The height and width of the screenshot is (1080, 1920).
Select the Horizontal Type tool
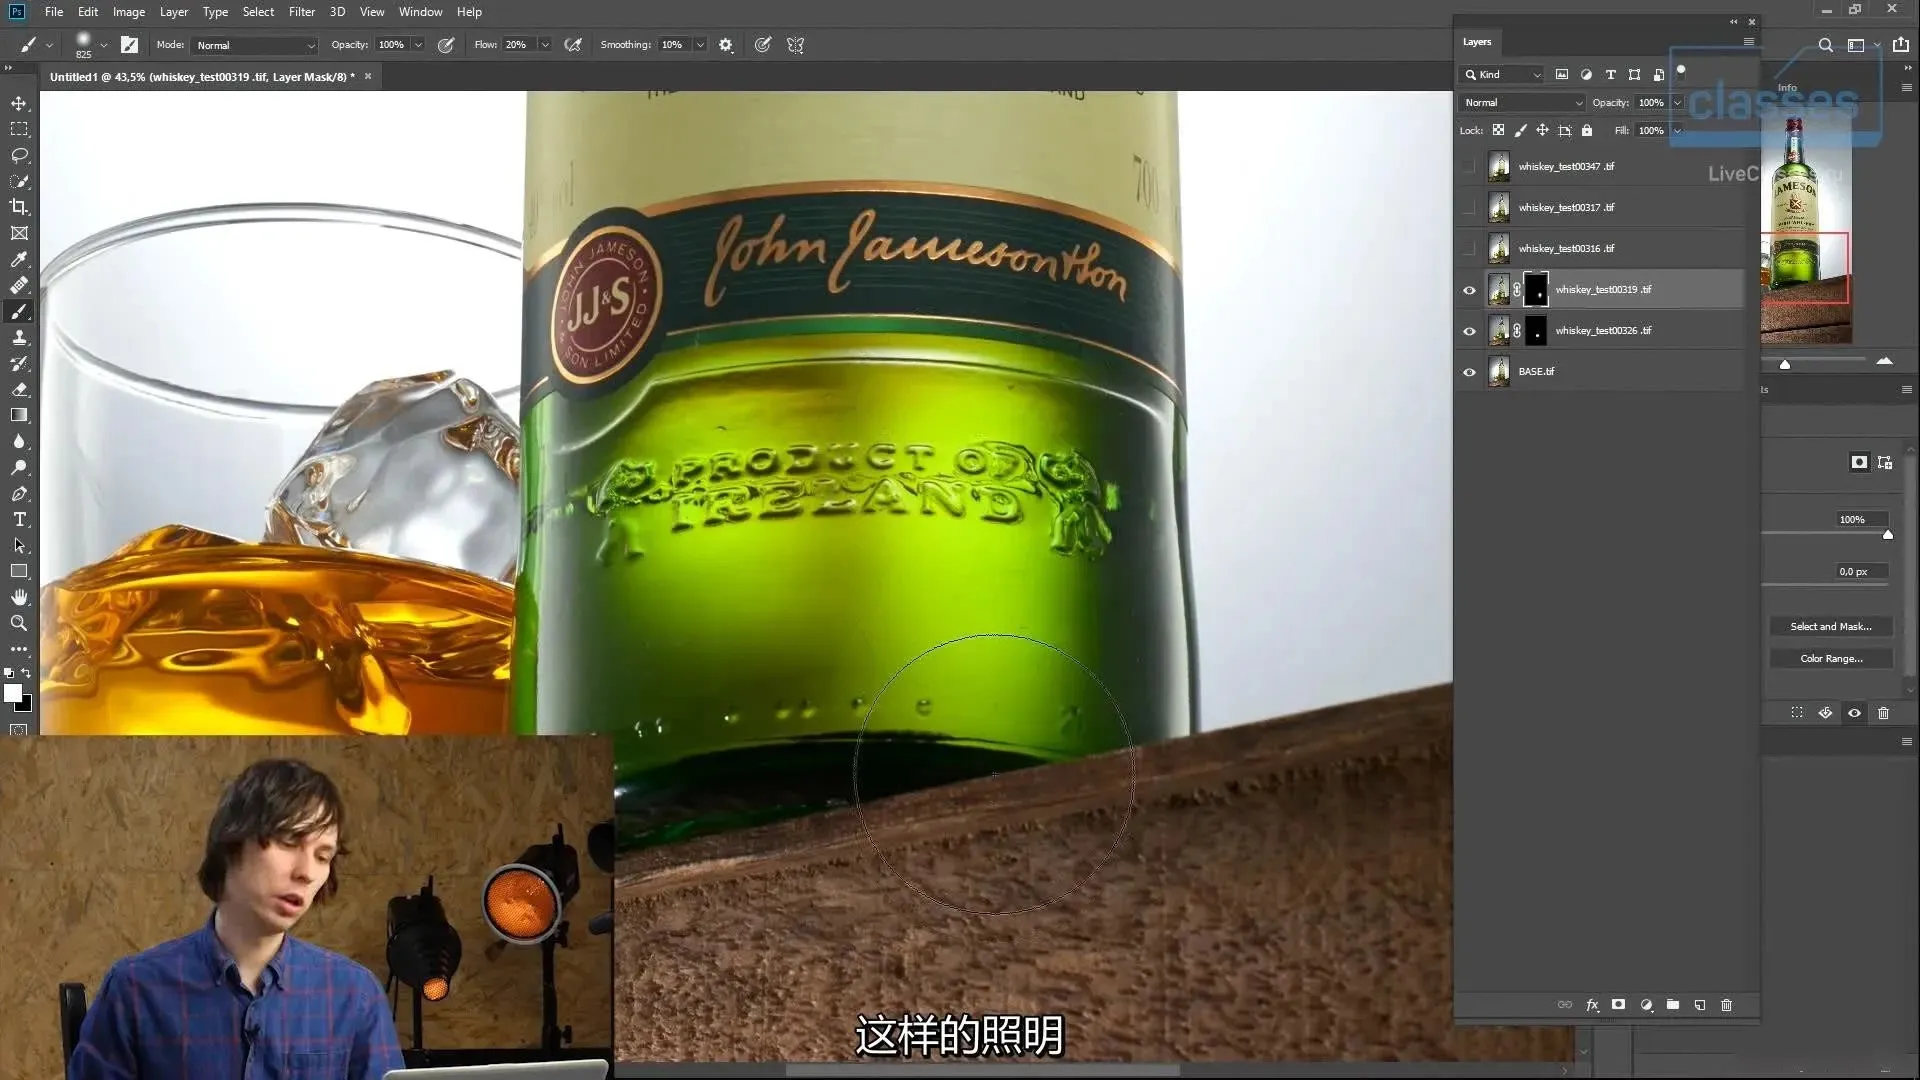click(x=19, y=519)
